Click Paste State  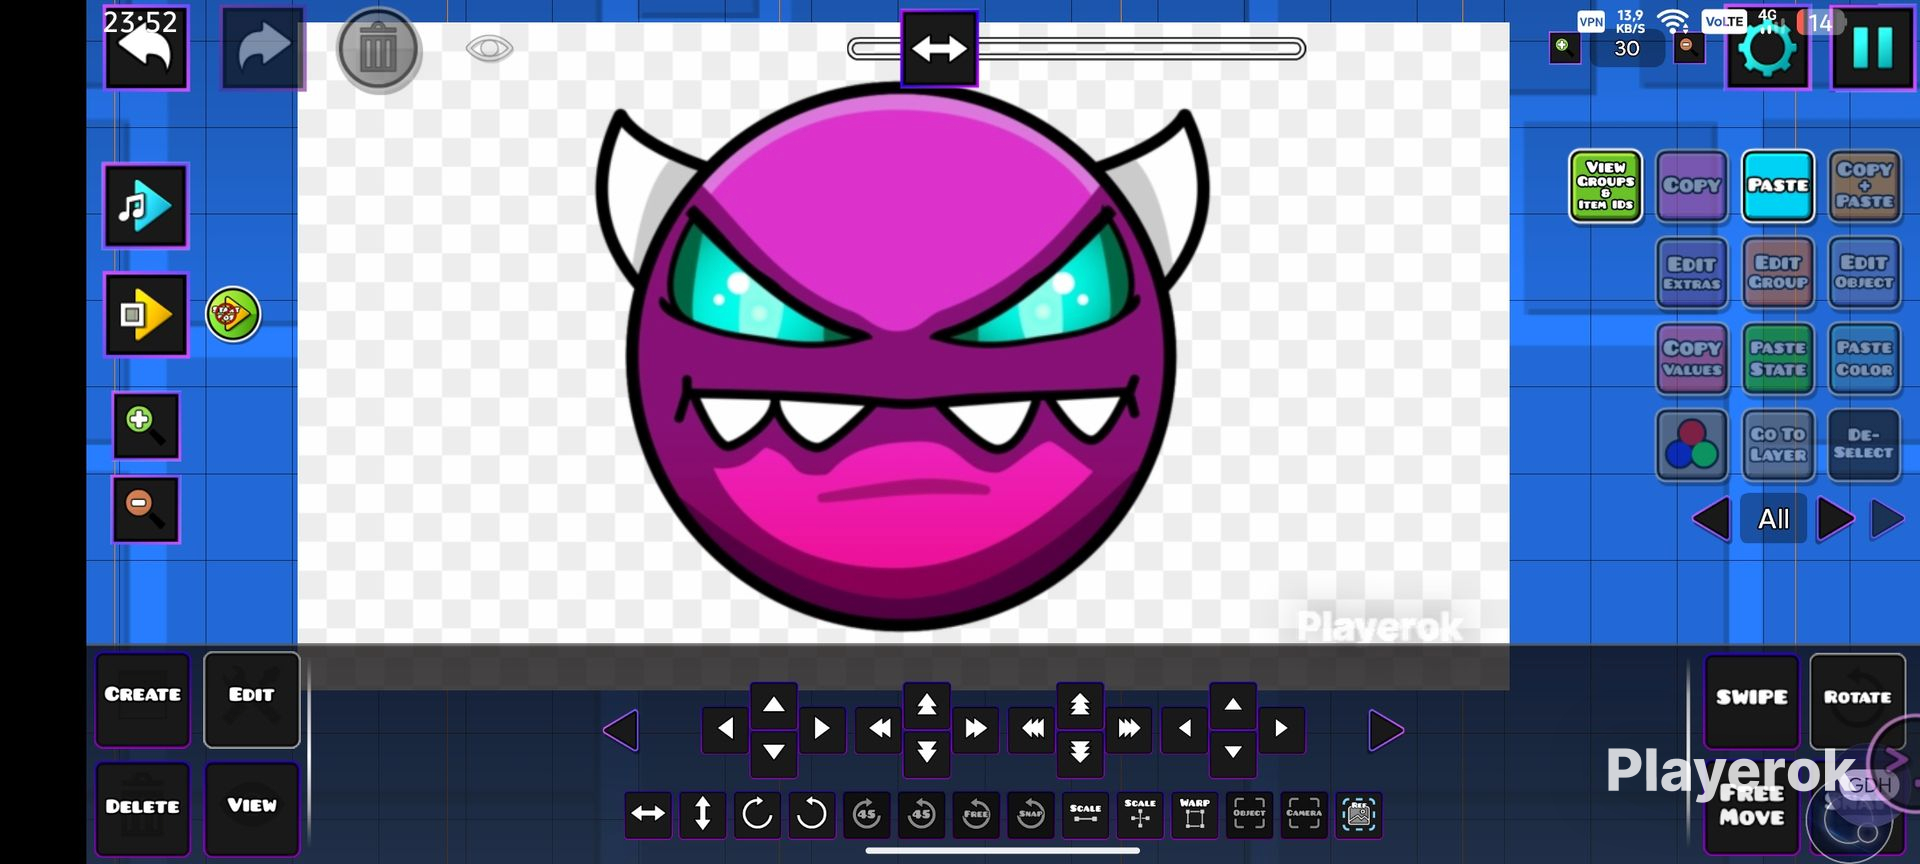point(1778,359)
